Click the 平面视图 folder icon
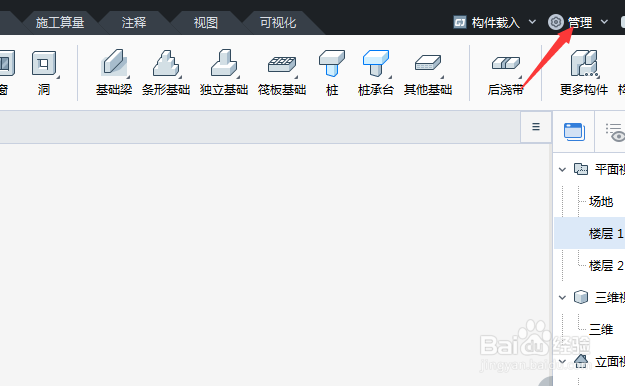This screenshot has height=386, width=625. click(581, 169)
